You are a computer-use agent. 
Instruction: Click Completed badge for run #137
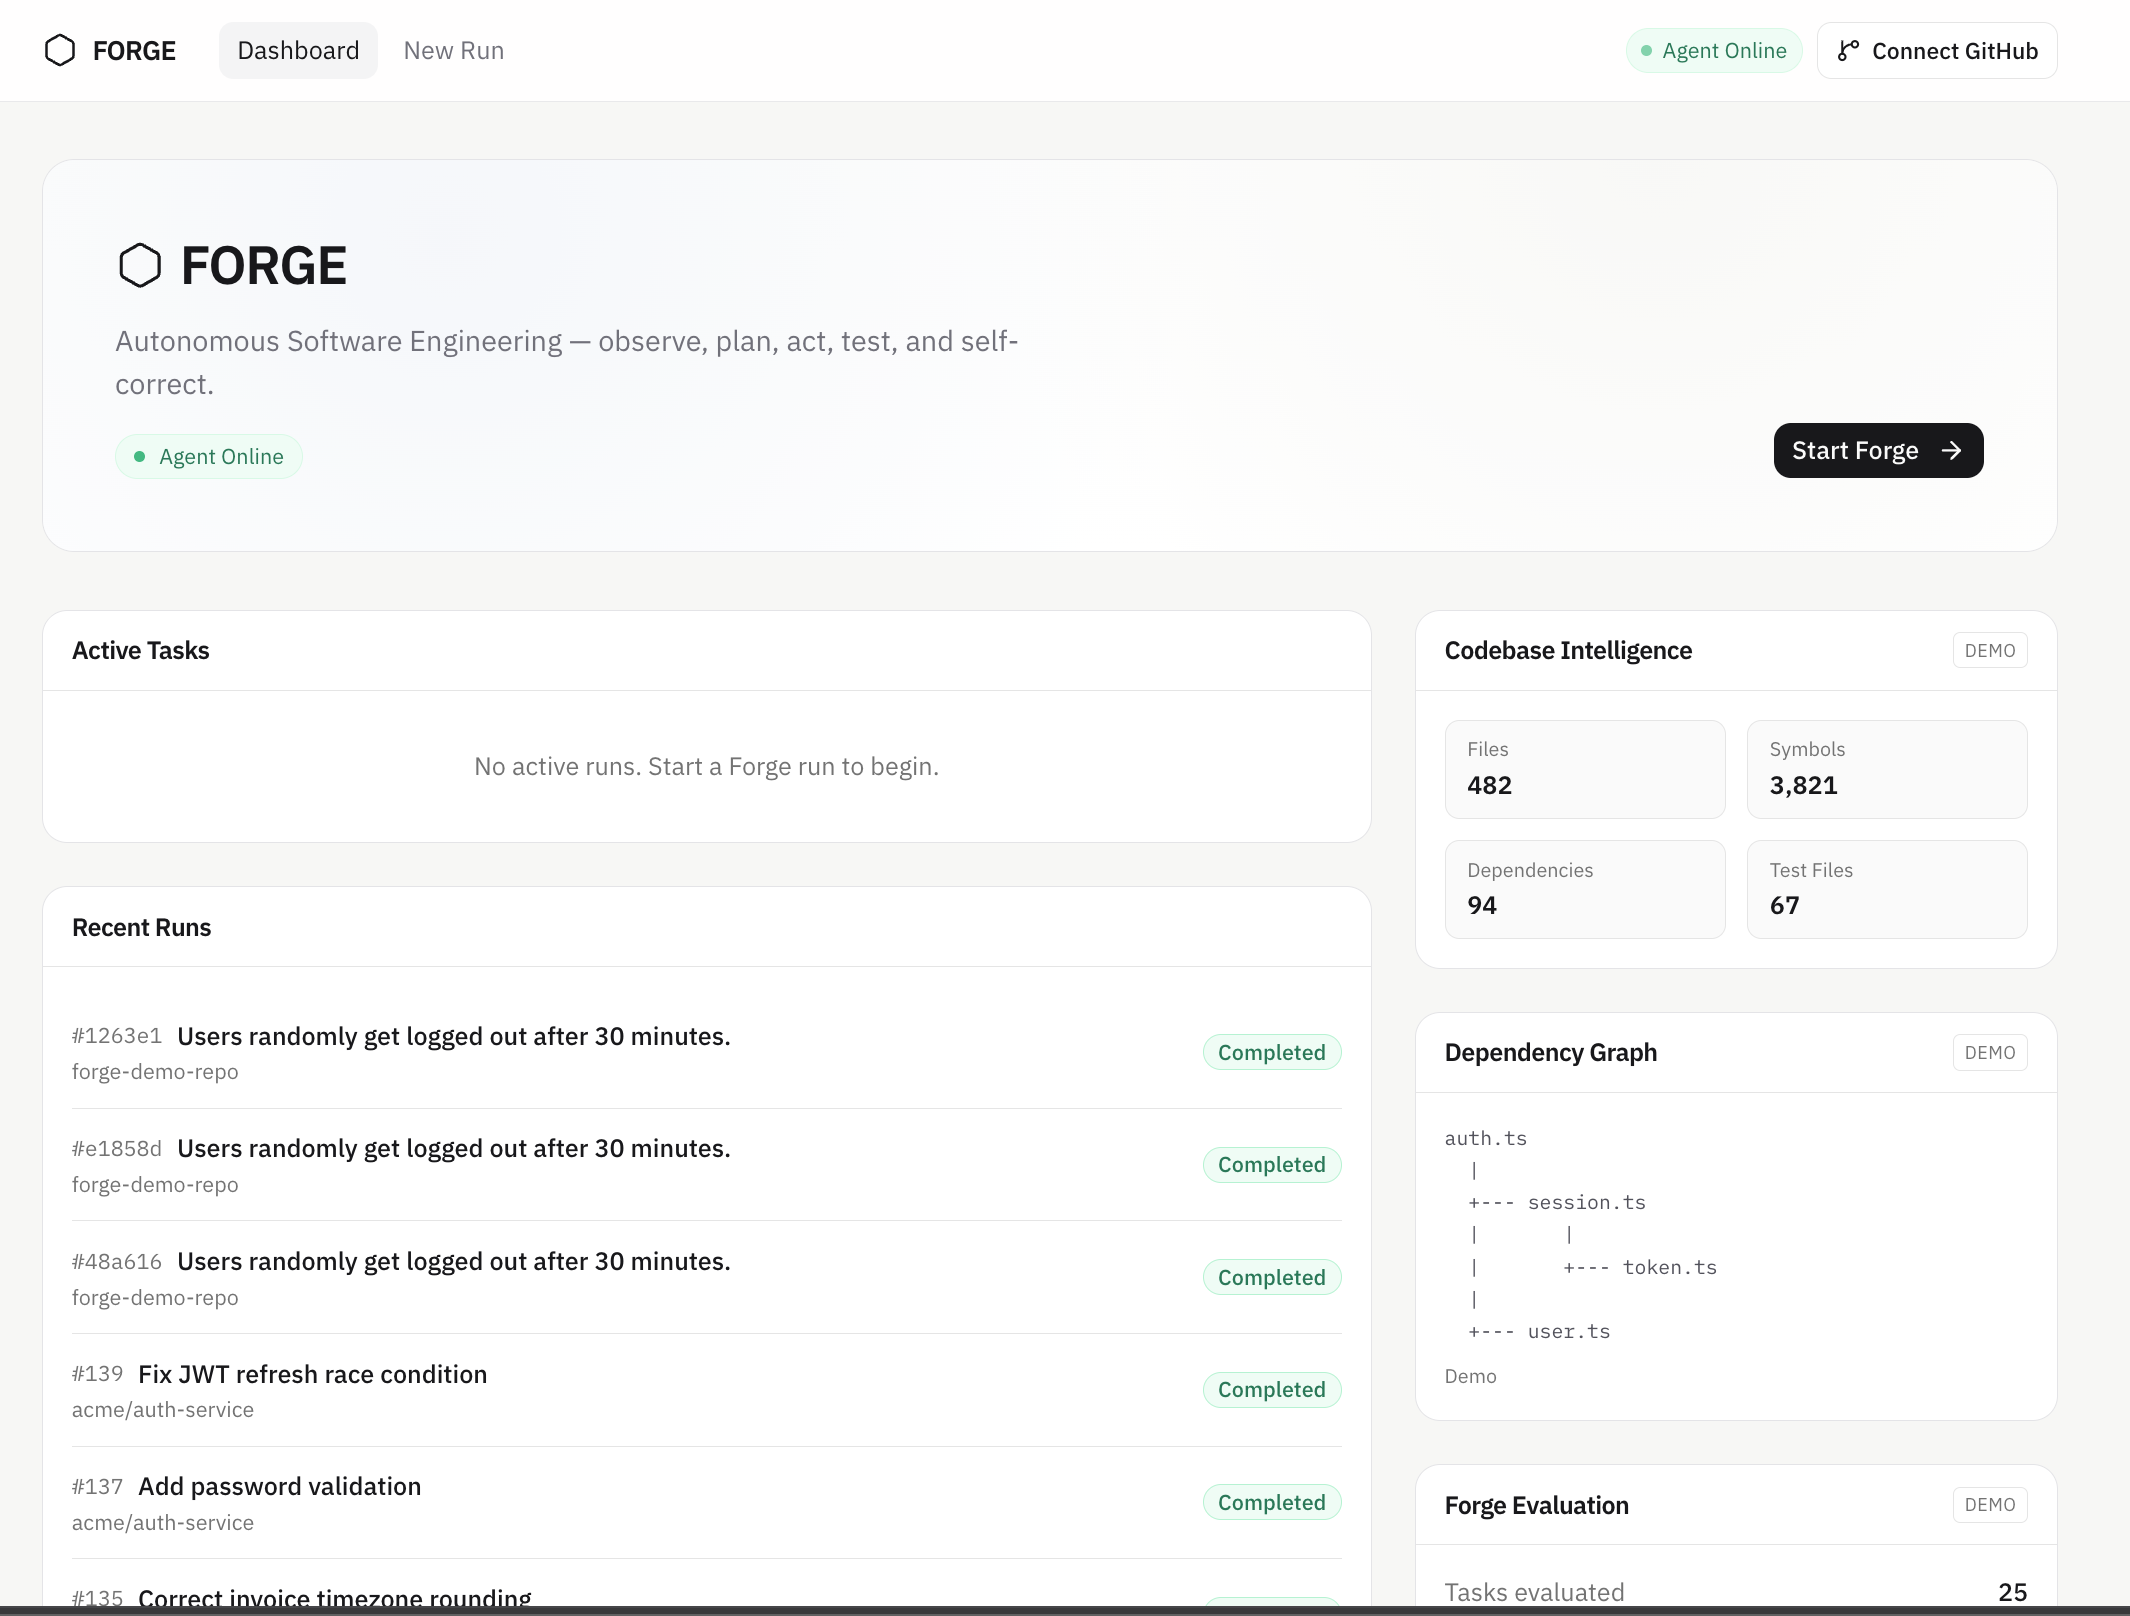[1272, 1502]
